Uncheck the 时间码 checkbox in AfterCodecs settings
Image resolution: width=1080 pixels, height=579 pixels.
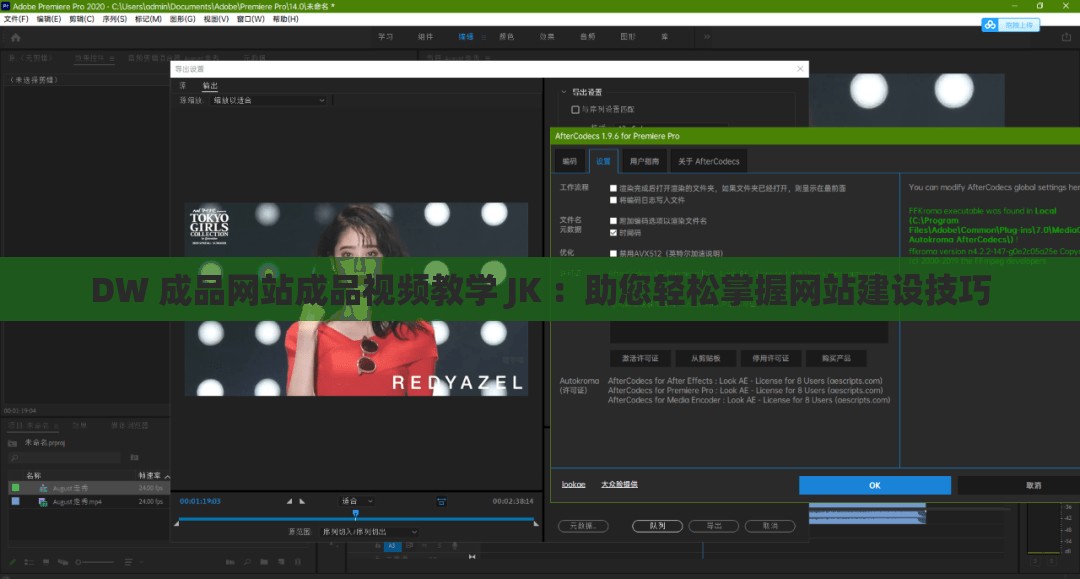[x=612, y=232]
